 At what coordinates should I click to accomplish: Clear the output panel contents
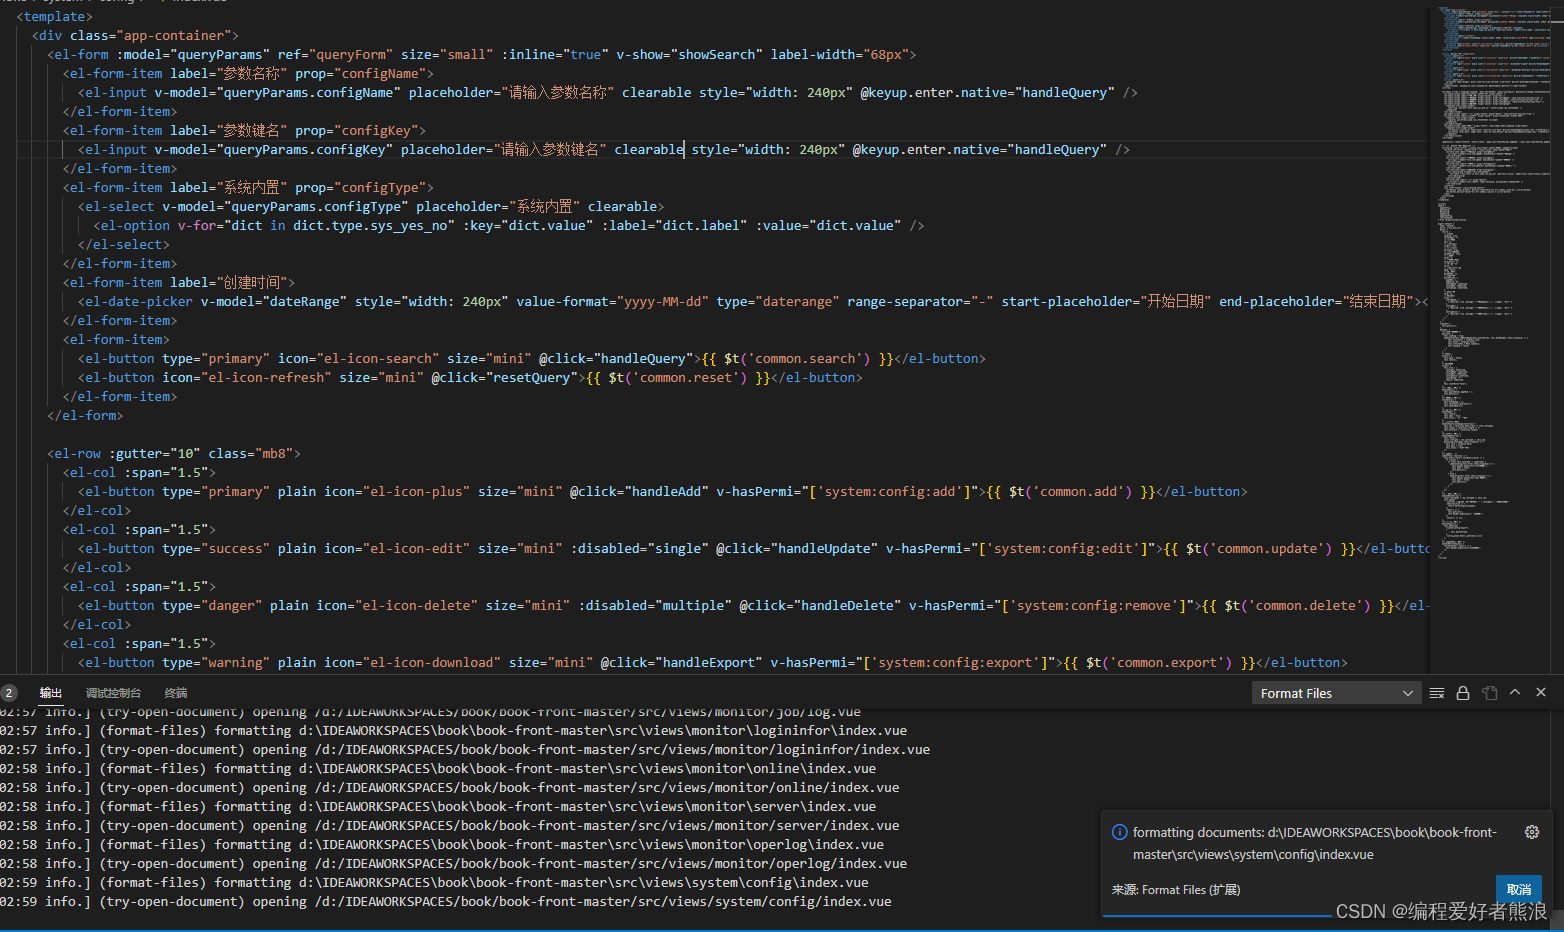pos(1437,693)
